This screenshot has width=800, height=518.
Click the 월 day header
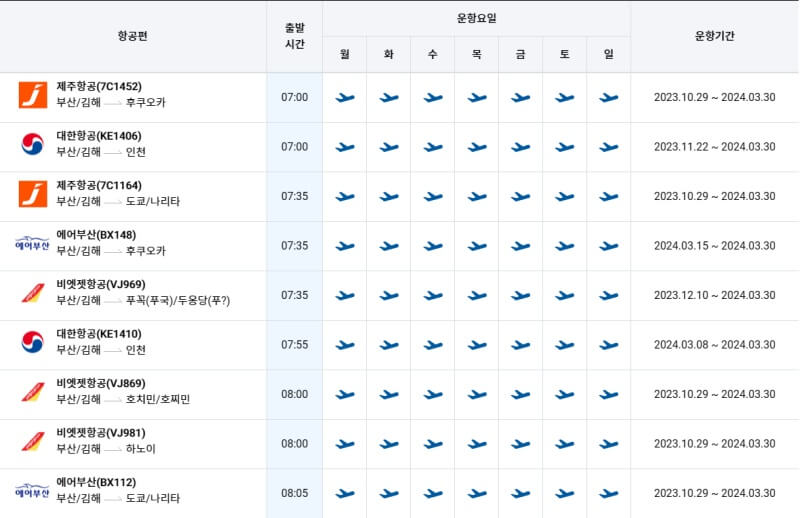tap(345, 54)
